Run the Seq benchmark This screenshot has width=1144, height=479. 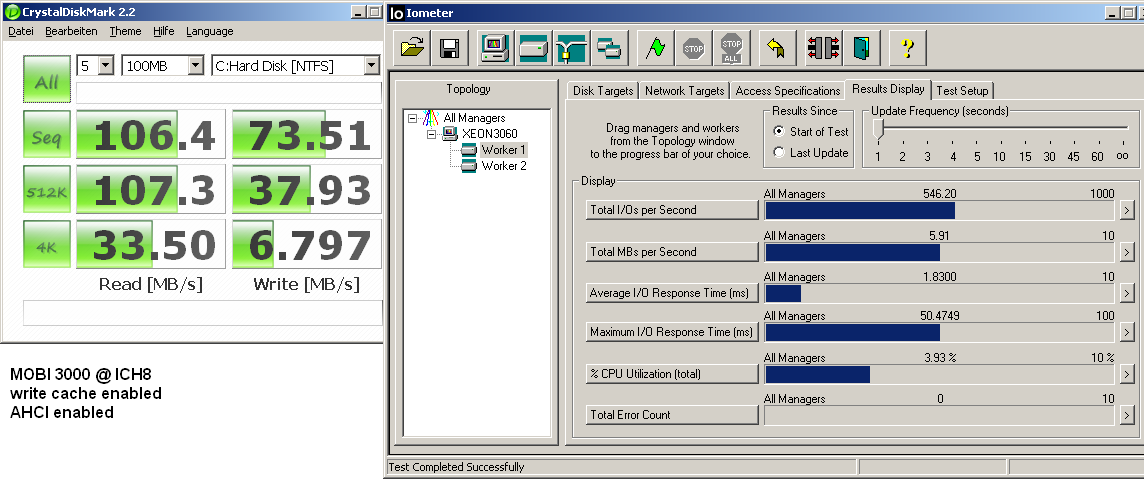click(47, 134)
